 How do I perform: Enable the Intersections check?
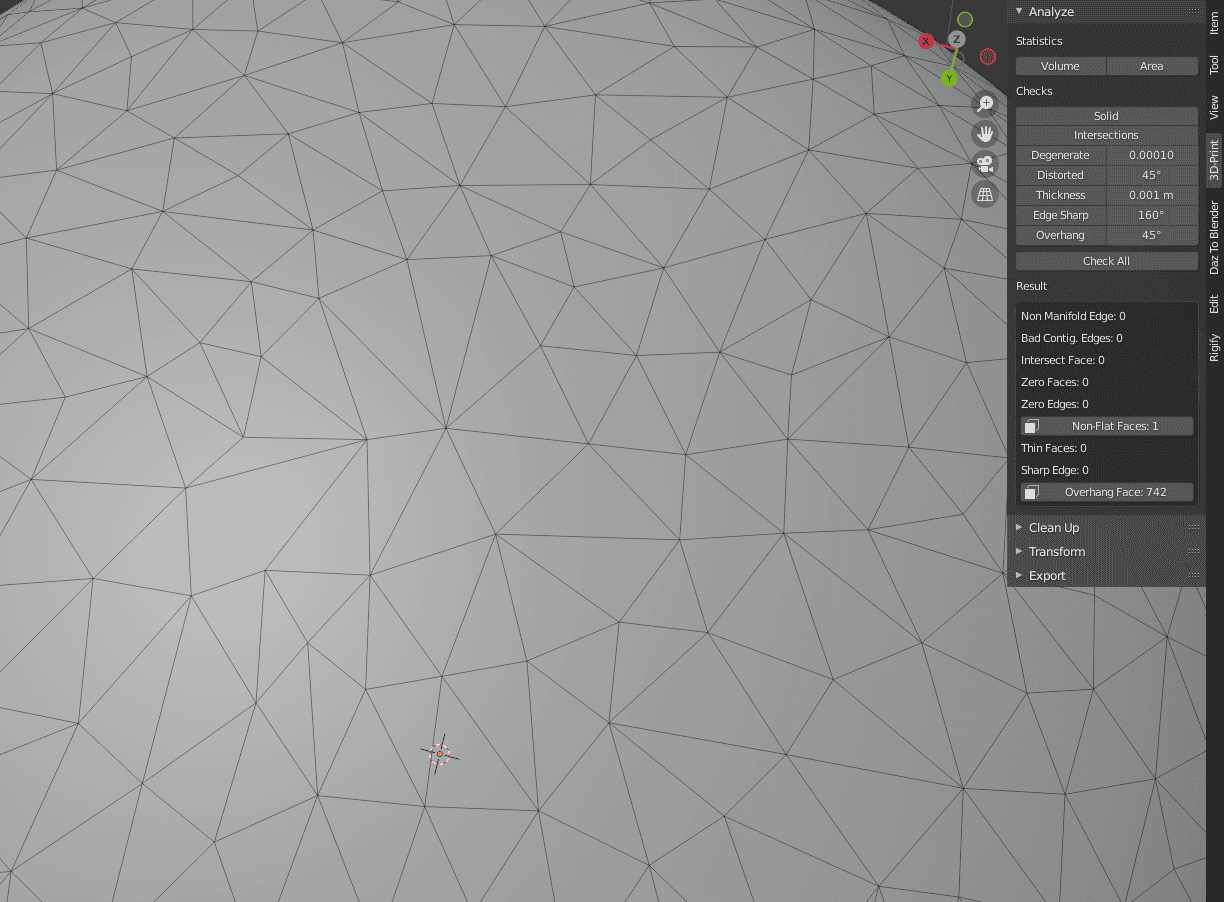point(1106,135)
